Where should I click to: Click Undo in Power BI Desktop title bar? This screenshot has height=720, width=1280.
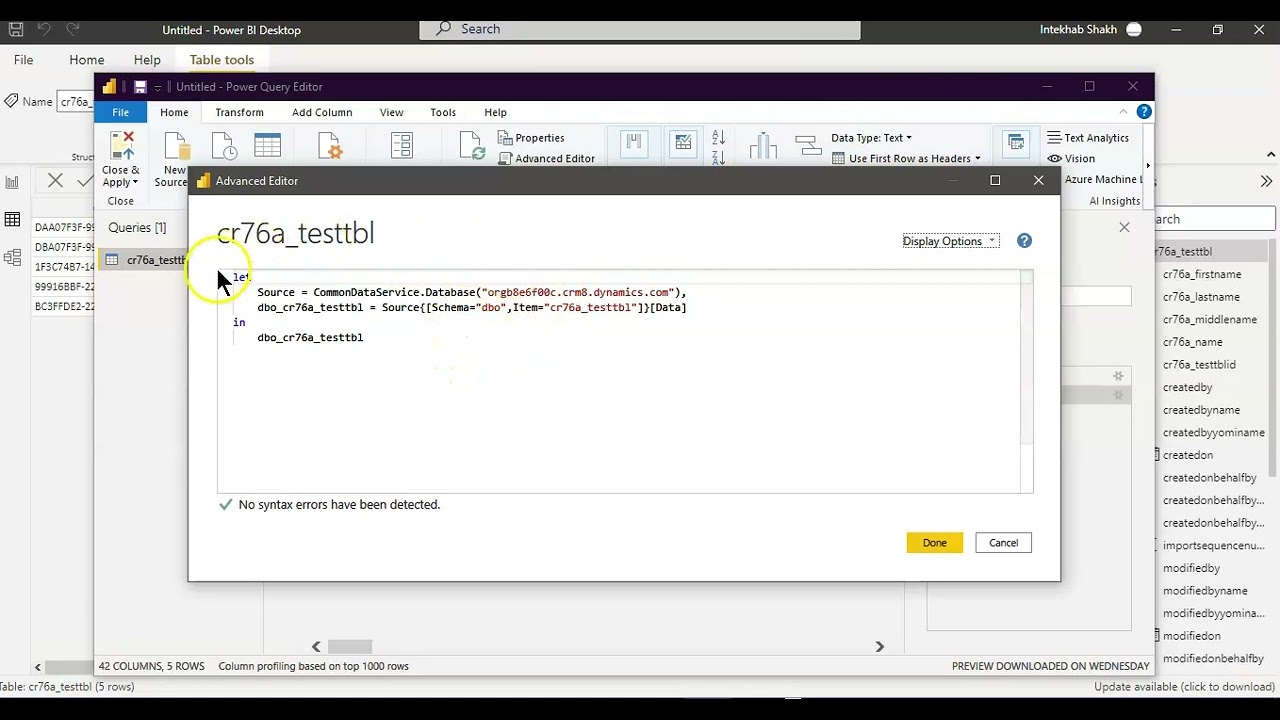44,30
